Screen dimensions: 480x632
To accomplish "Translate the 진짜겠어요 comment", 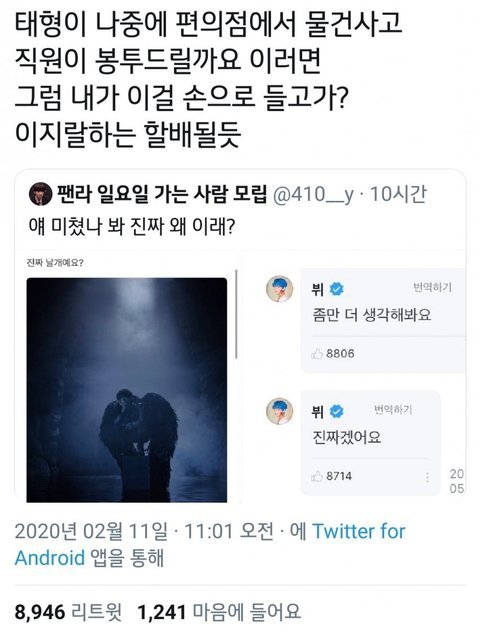I will pos(393,410).
